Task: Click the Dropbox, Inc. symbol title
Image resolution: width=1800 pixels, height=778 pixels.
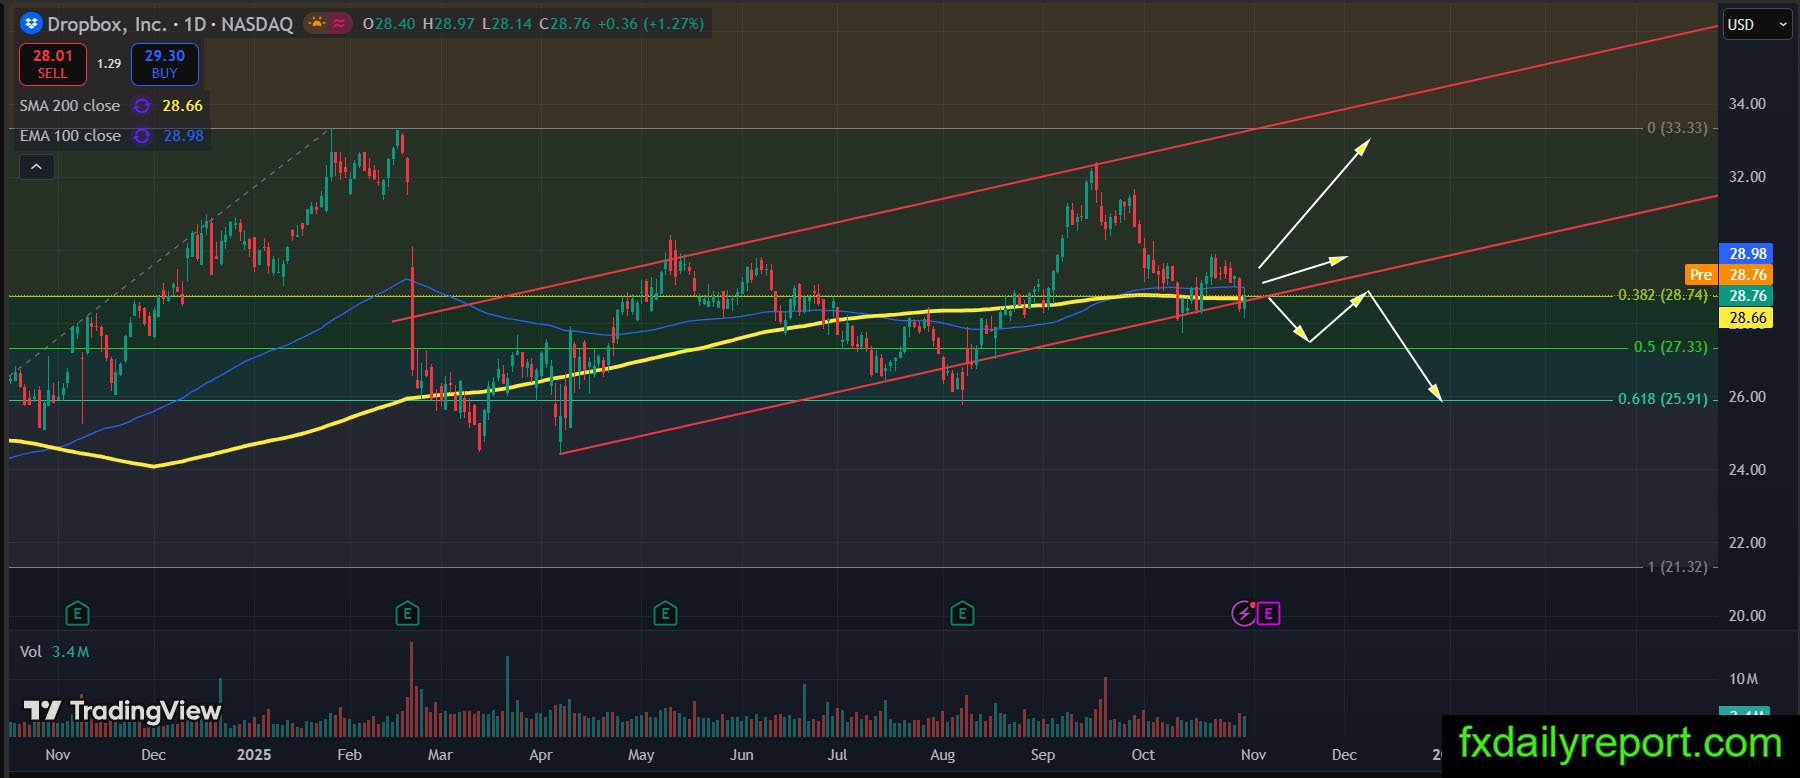Action: [x=106, y=24]
